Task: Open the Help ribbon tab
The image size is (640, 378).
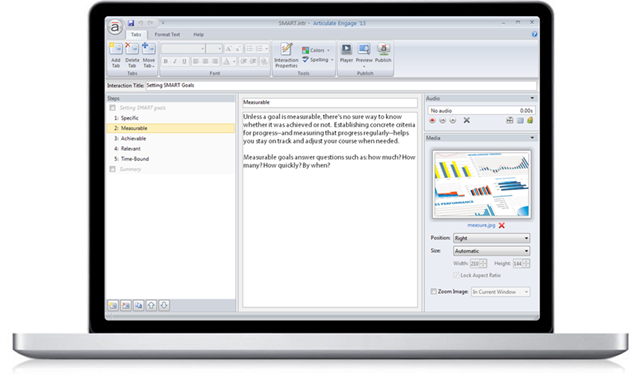Action: [x=198, y=35]
